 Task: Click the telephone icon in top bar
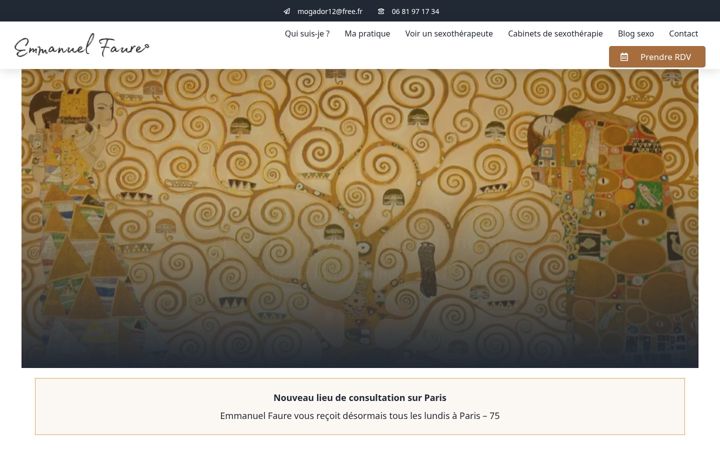pyautogui.click(x=381, y=11)
